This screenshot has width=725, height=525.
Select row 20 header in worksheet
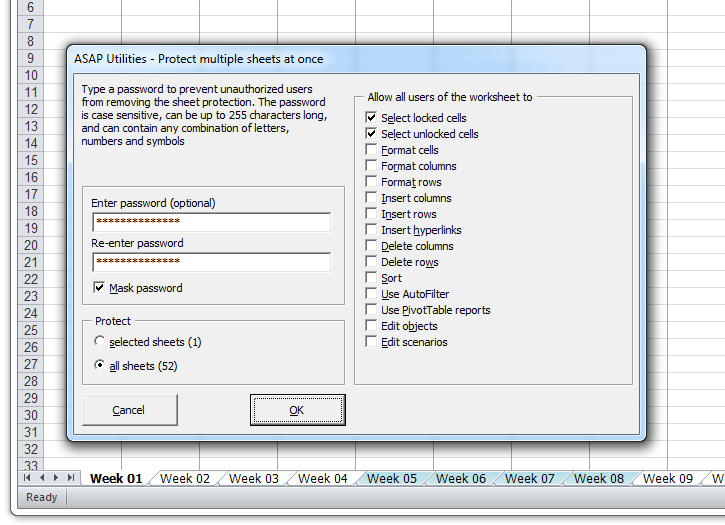[x=31, y=245]
